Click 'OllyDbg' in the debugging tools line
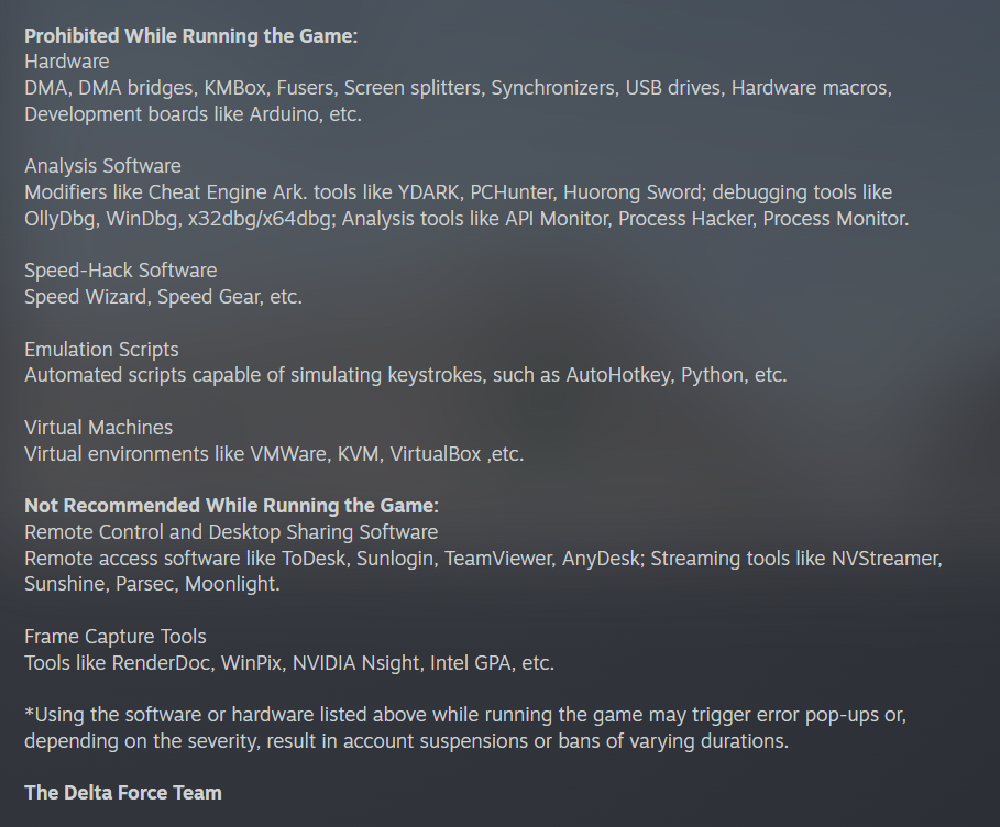This screenshot has height=827, width=1000. pyautogui.click(x=59, y=219)
